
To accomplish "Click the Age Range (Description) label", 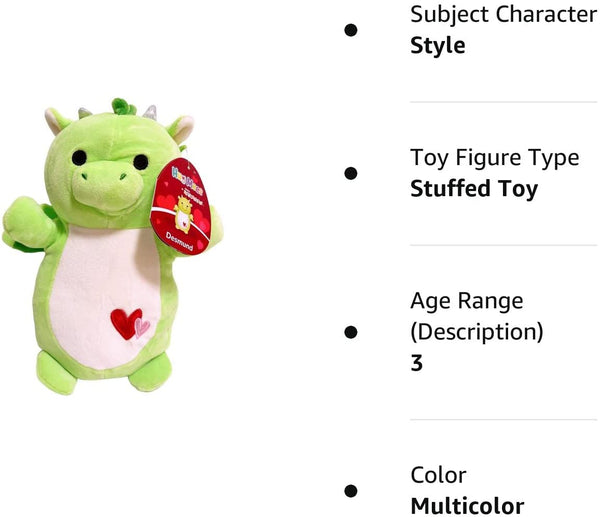I will [x=477, y=316].
